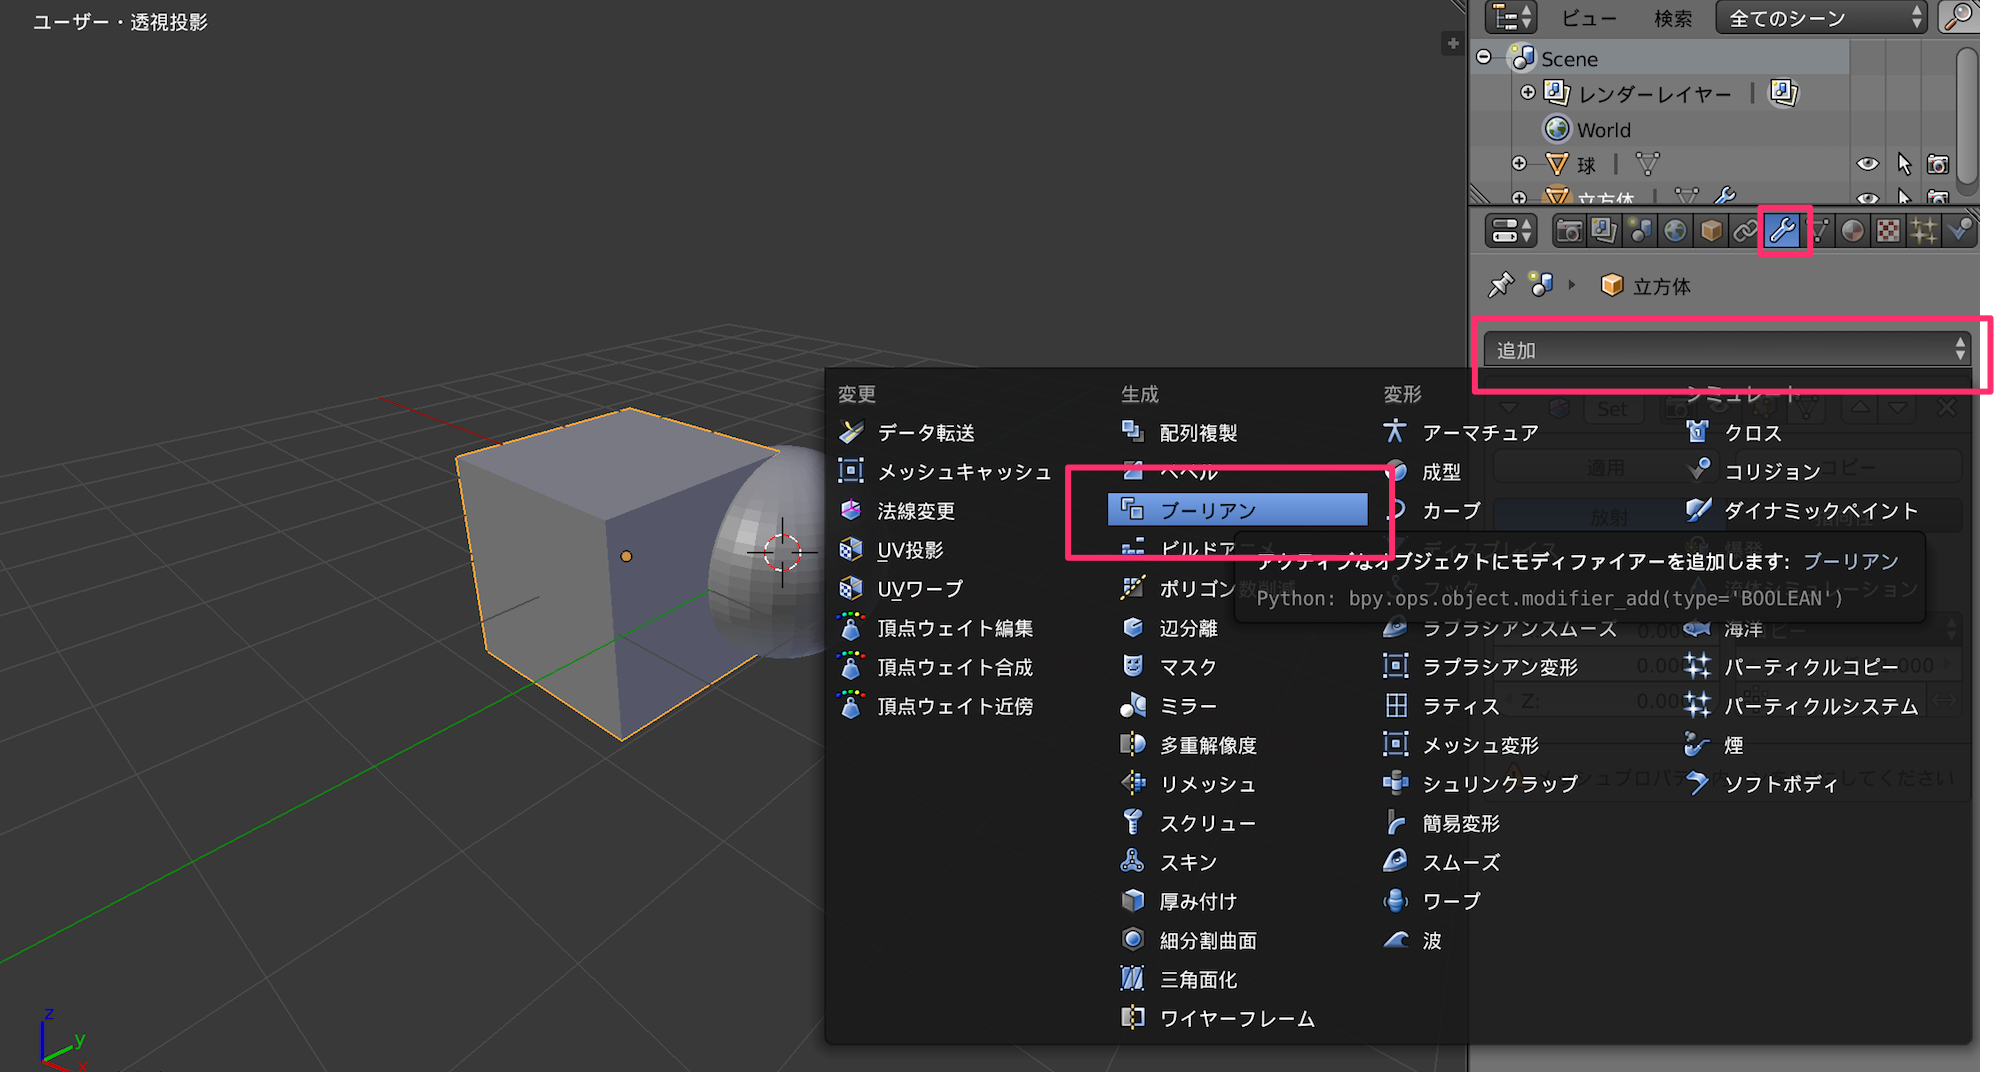1994x1072 pixels.
Task: Toggle restrict-select arrow for 球
Action: pos(1903,164)
